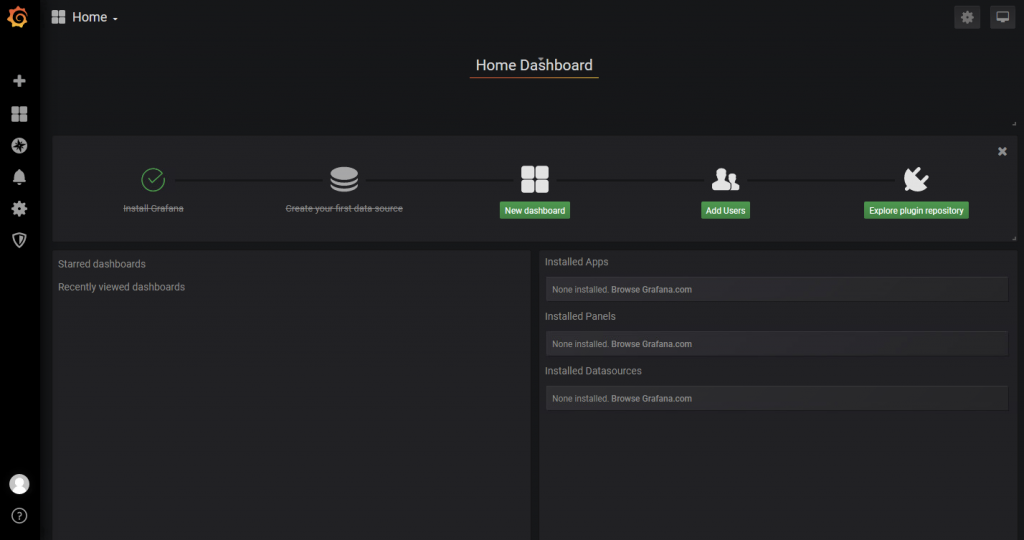
Task: Click the dashboard grid icon beside Home
Action: tap(58, 18)
